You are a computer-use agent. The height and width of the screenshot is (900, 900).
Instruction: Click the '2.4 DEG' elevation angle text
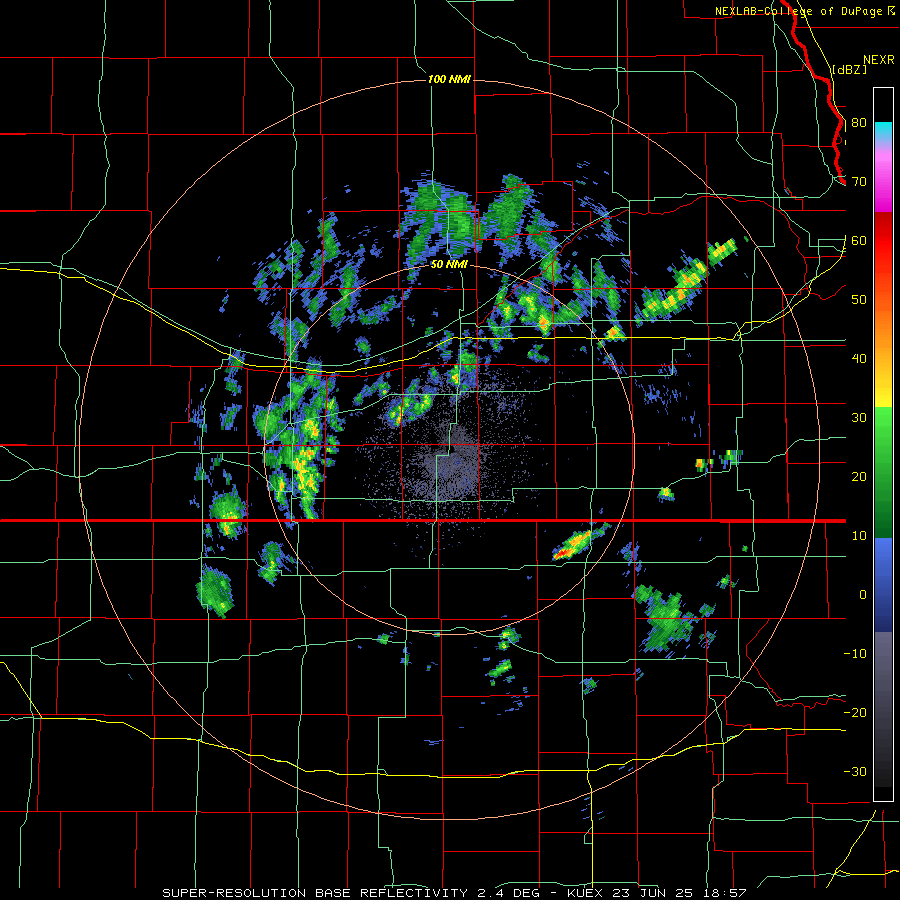[x=508, y=893]
